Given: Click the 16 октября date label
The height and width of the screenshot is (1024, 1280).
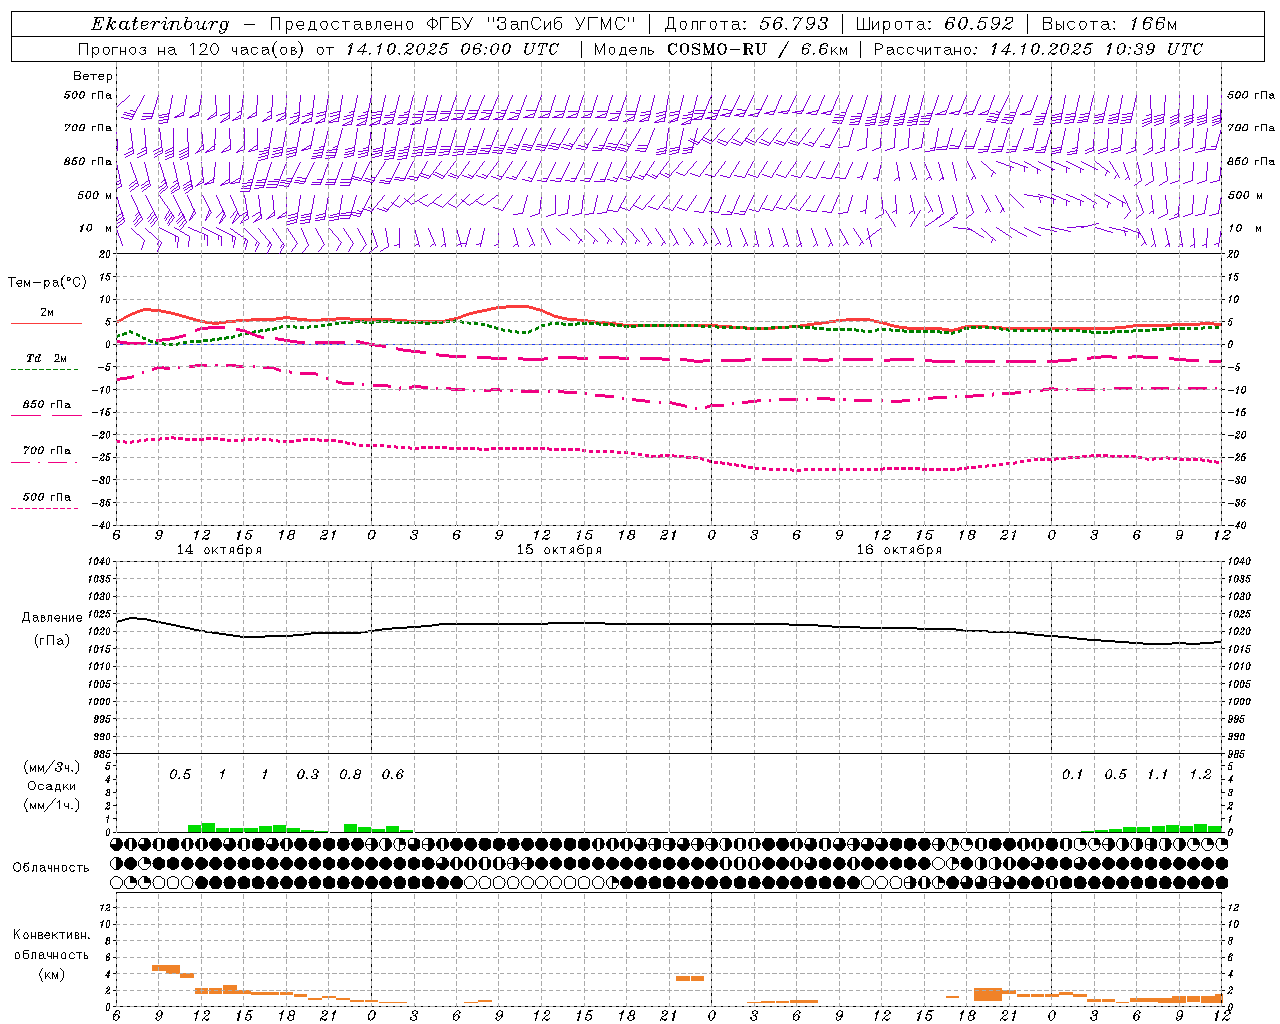Looking at the screenshot, I should [899, 550].
